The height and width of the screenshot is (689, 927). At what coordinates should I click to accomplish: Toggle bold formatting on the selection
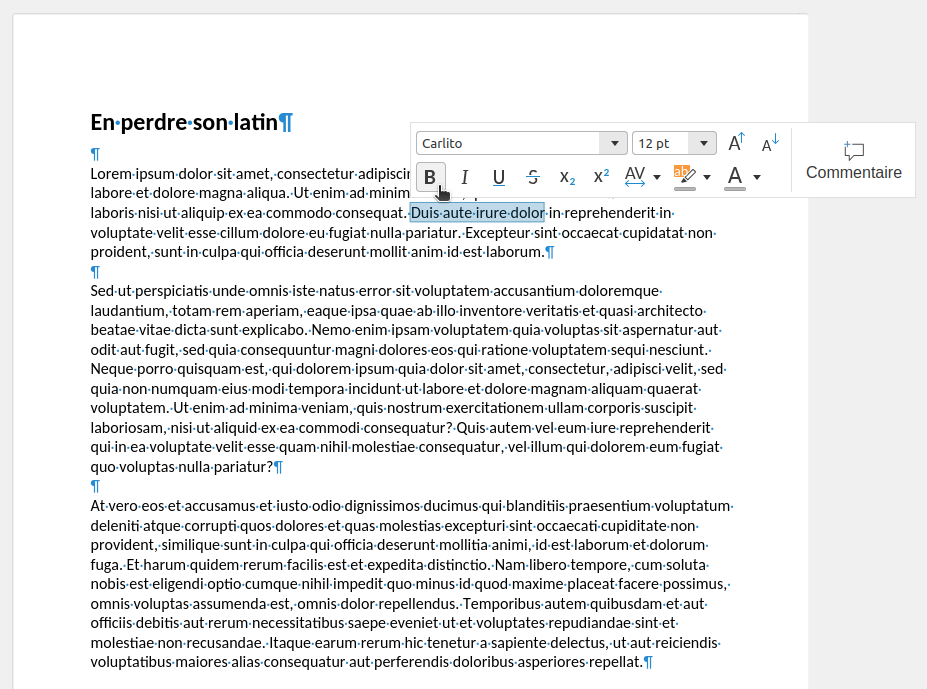(x=430, y=177)
